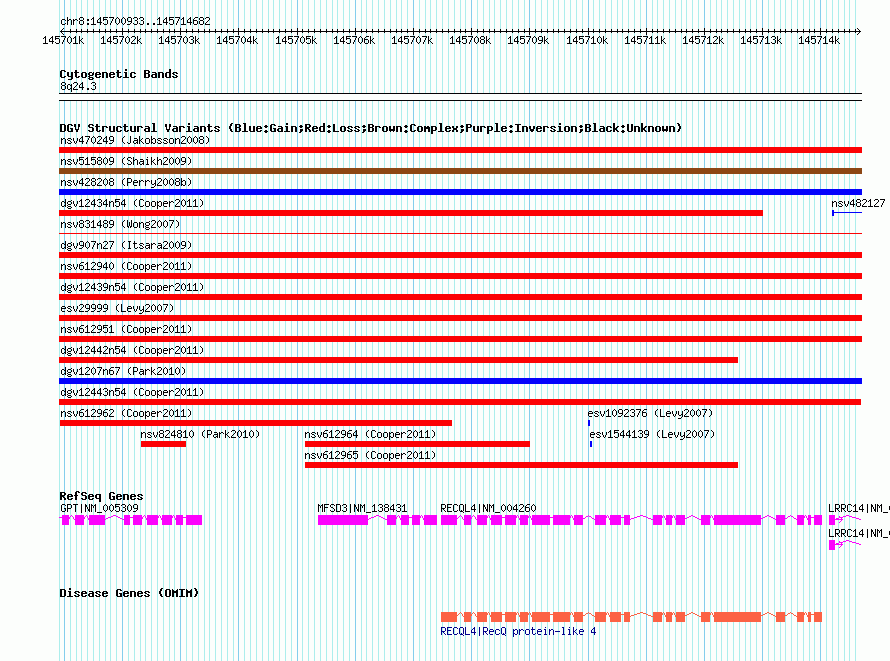Click the GPT|NM_005309 gene label

(x=99, y=508)
